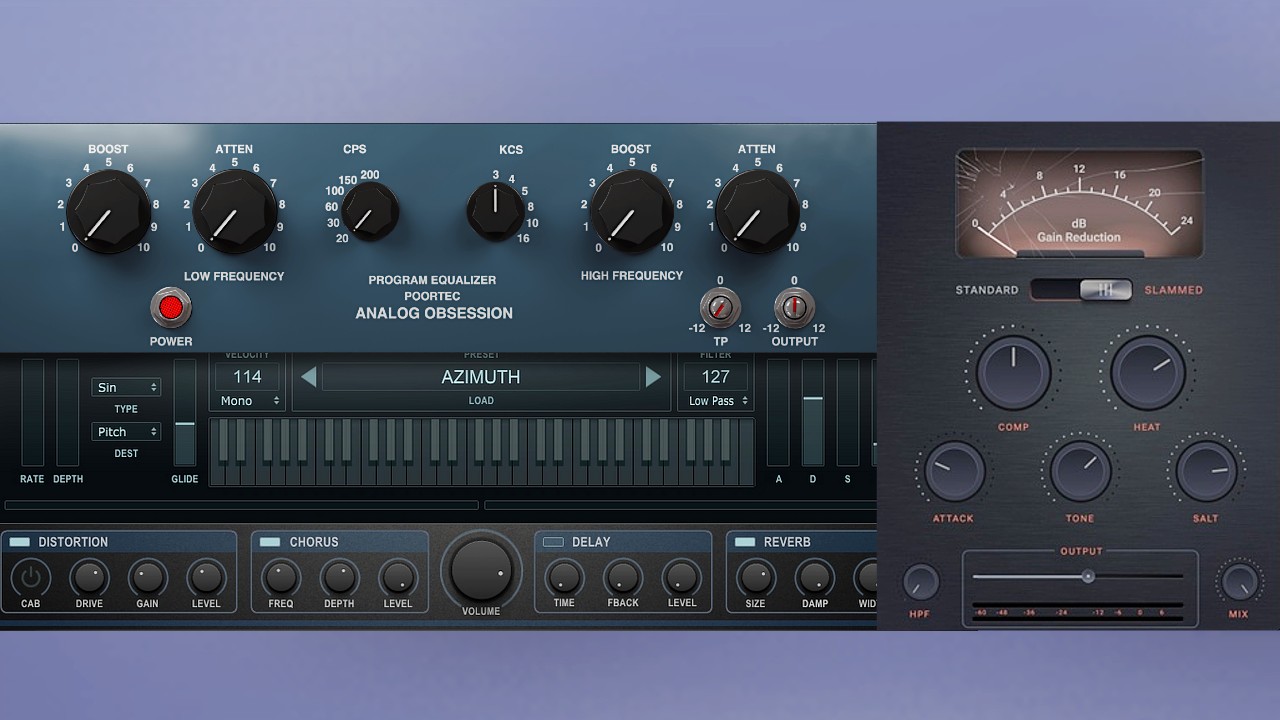Click the chorus LEVEL knob

397,577
